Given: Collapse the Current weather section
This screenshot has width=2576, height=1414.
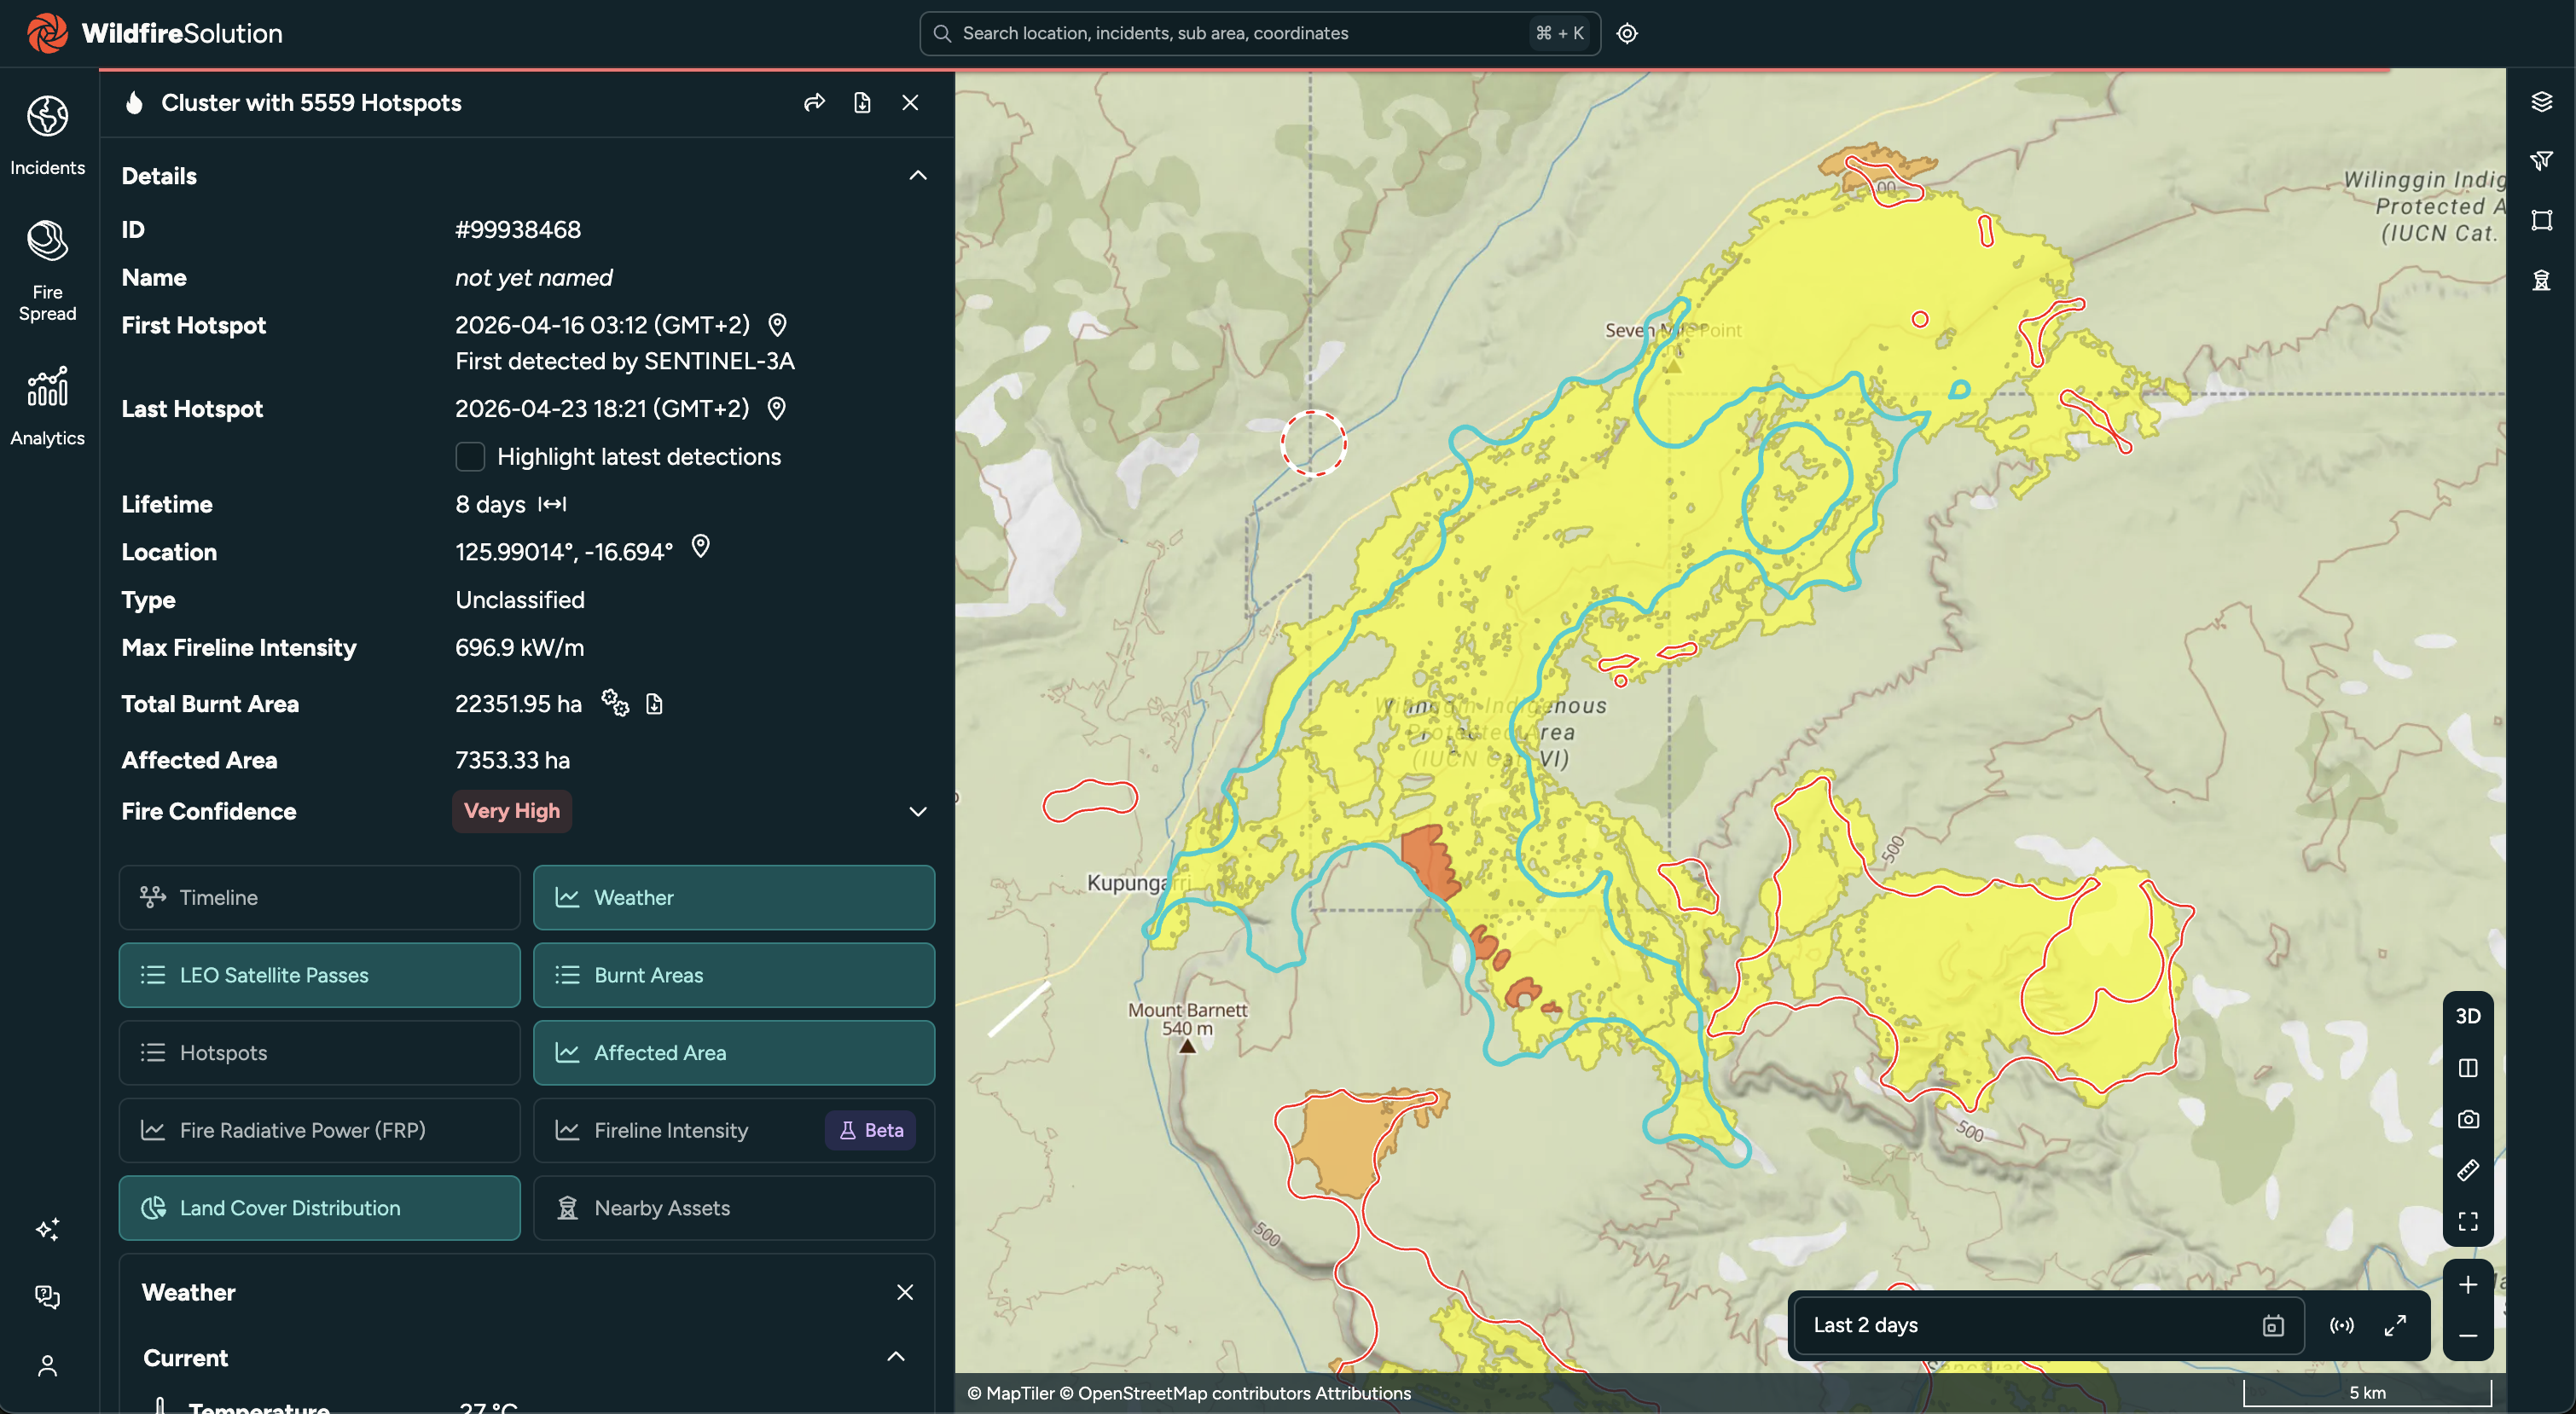Looking at the screenshot, I should pos(896,1357).
